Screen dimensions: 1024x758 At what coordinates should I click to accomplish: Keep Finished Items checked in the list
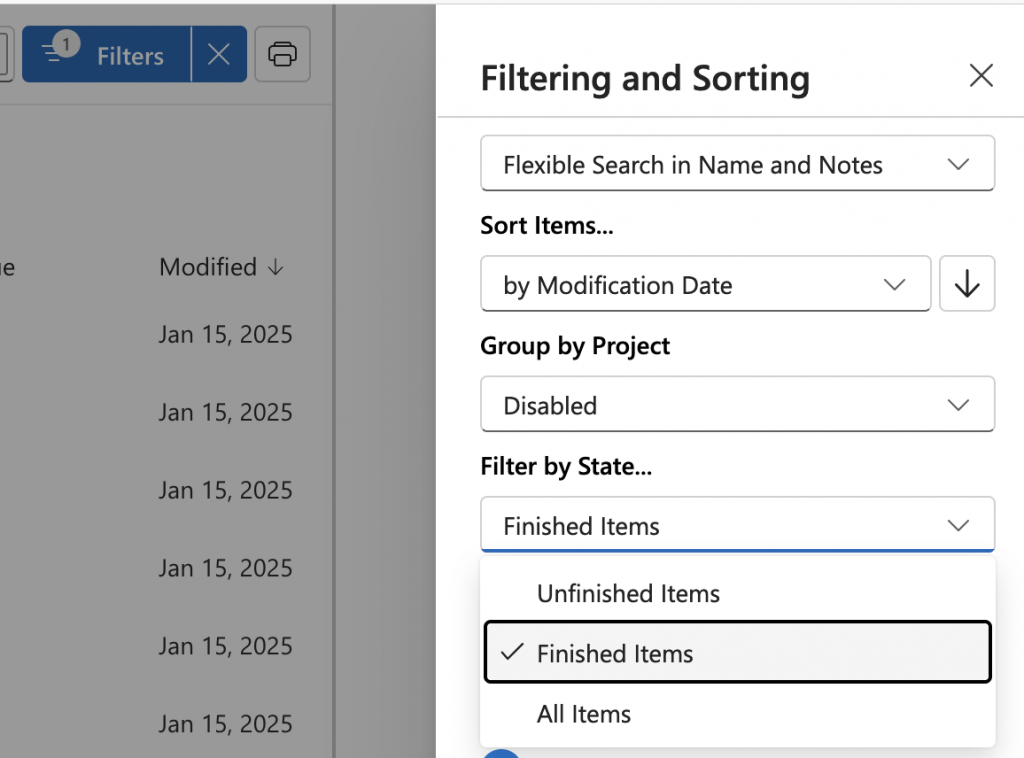tap(614, 652)
